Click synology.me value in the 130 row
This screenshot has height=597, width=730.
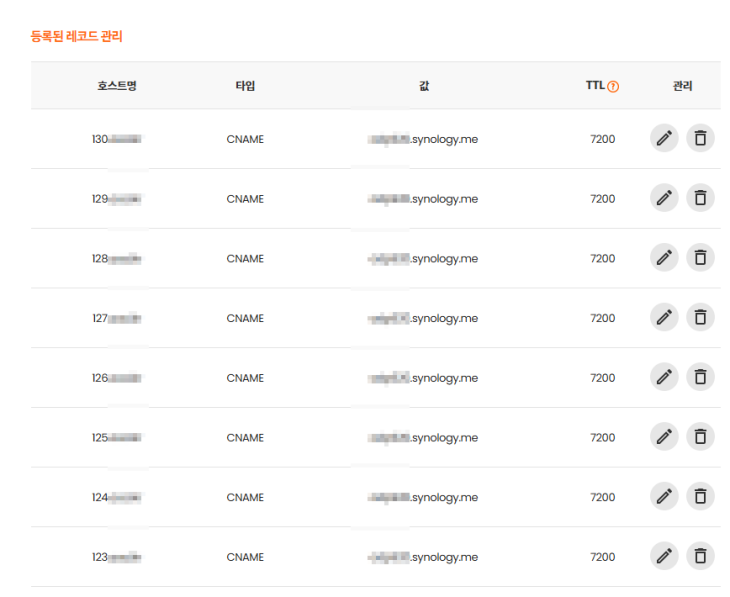click(x=423, y=139)
